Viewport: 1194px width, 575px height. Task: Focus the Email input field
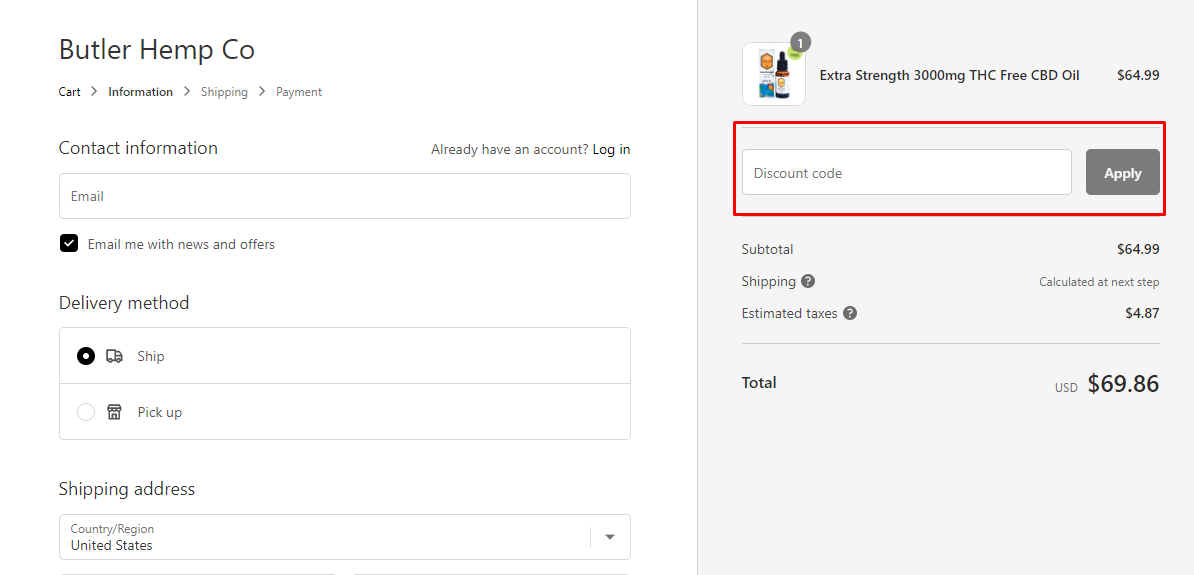(344, 196)
